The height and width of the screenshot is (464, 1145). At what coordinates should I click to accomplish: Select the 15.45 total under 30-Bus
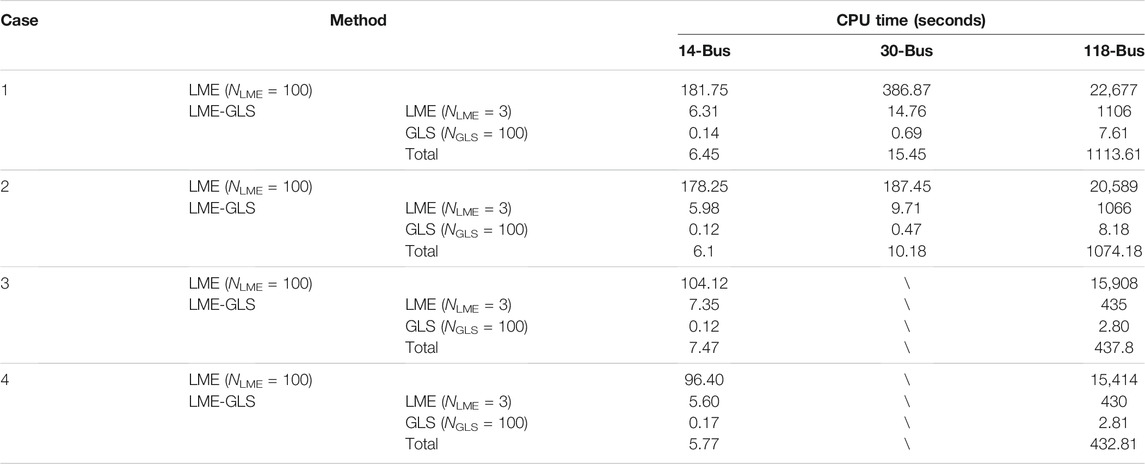click(x=907, y=154)
